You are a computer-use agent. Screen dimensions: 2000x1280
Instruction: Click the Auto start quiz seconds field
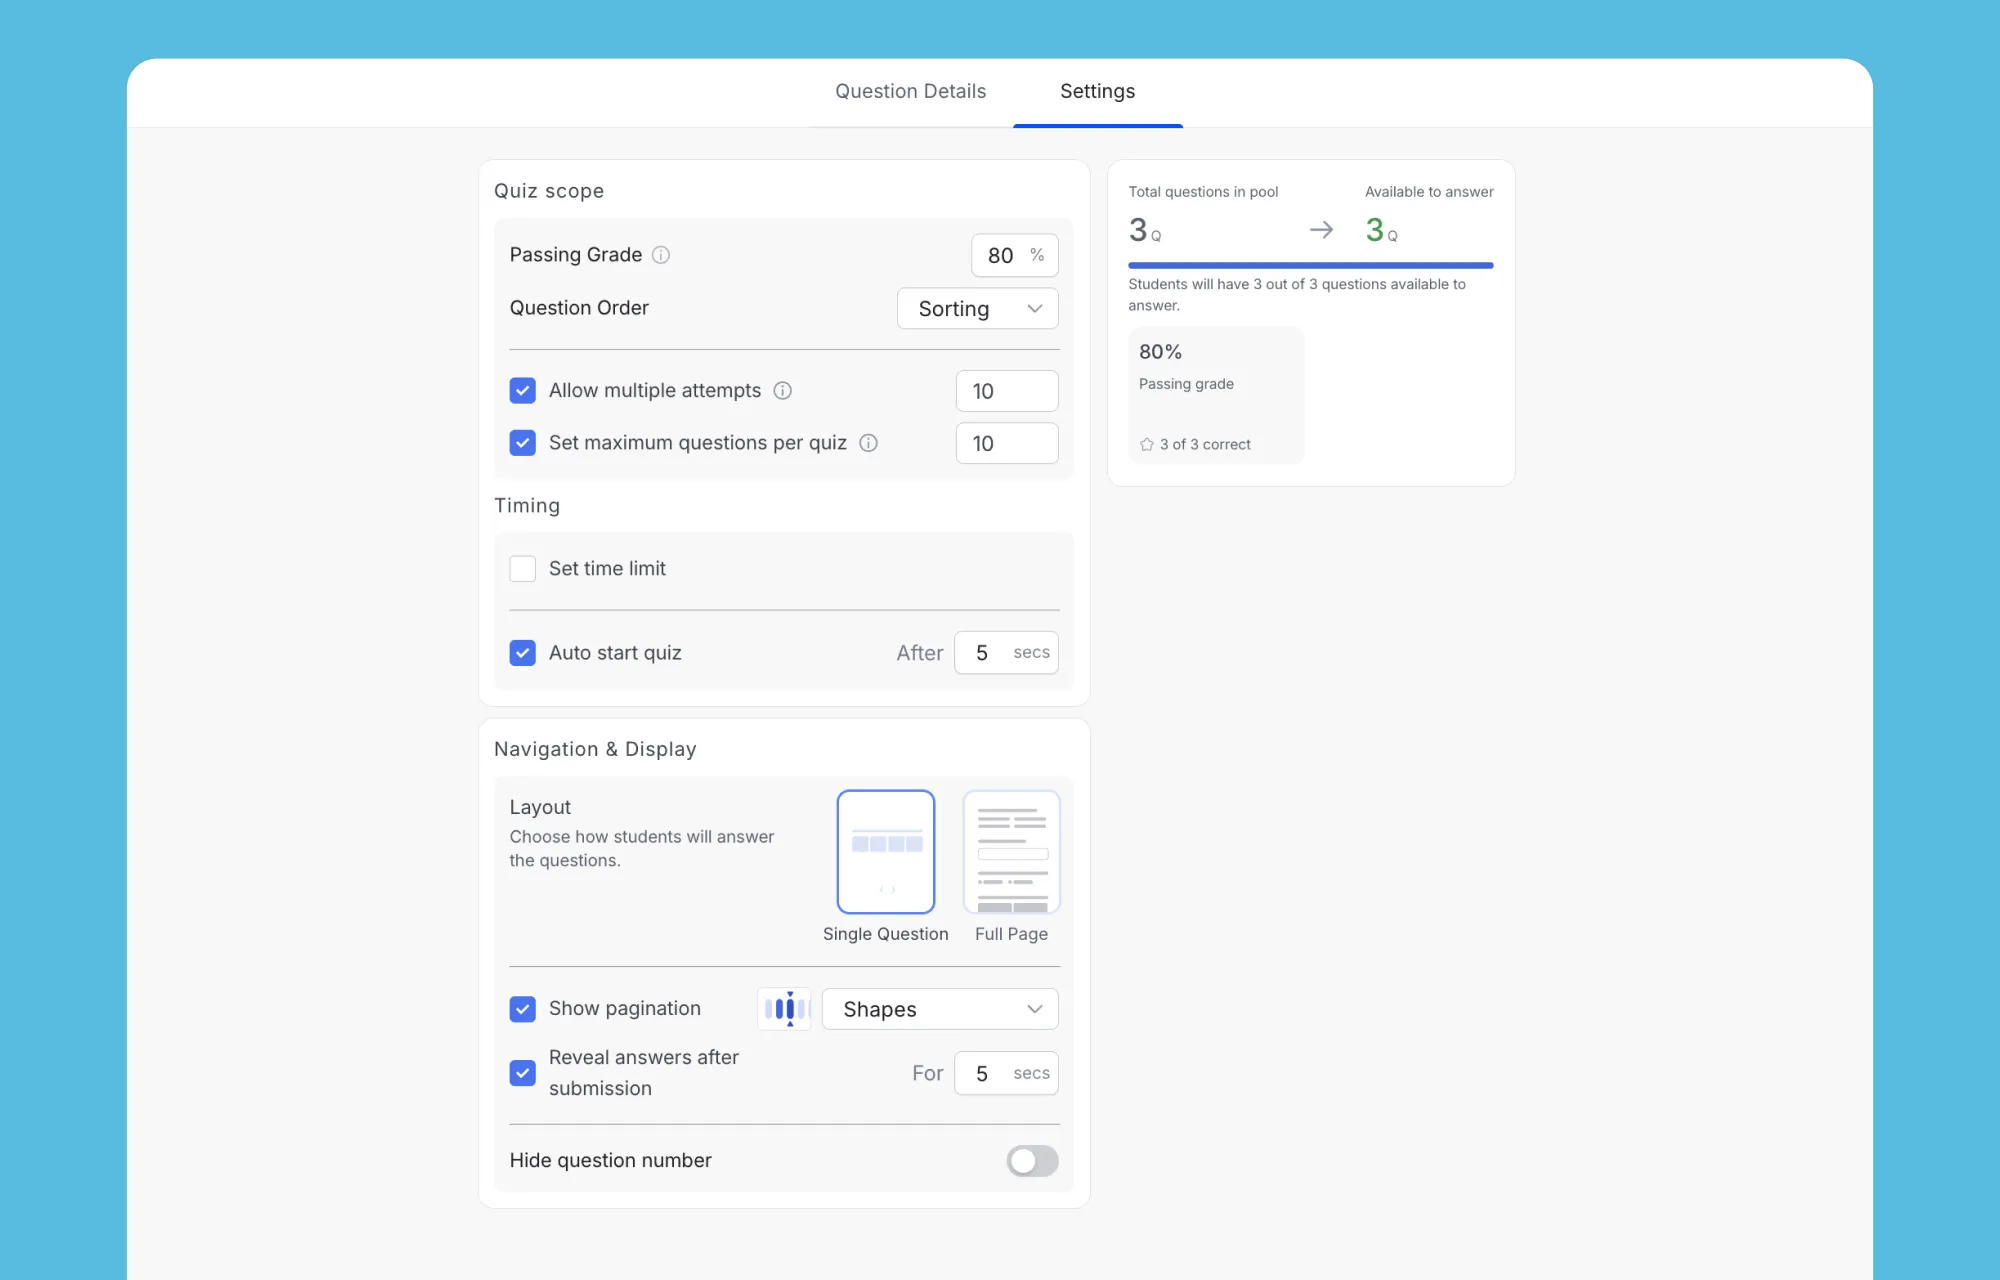1006,653
